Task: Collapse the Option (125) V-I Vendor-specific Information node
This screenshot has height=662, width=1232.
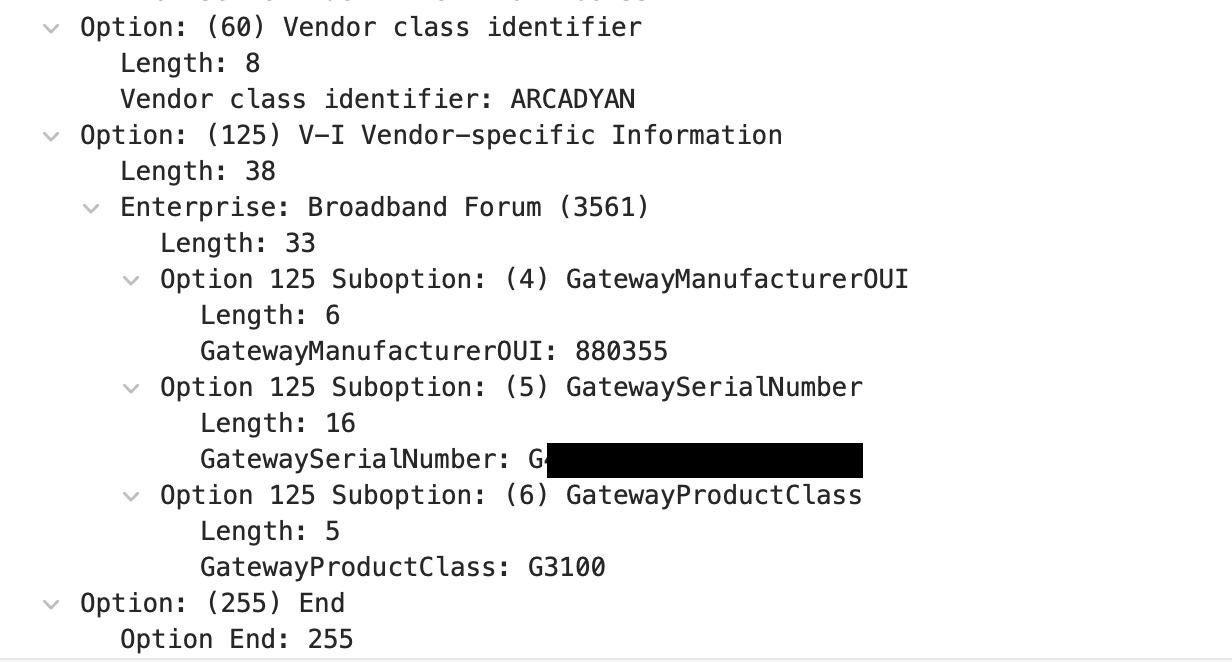Action: pyautogui.click(x=51, y=135)
